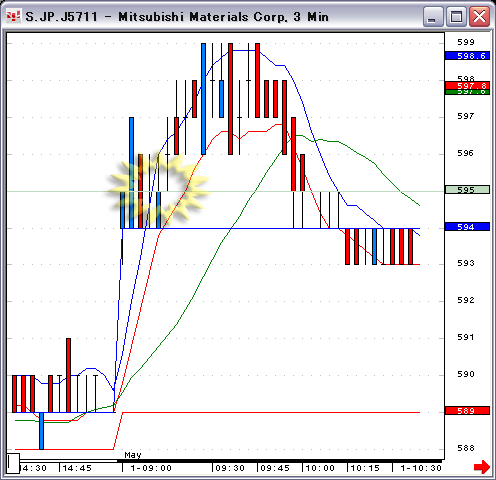Click the window title Mitsubishi Materials Corp, 3 Min
The width and height of the screenshot is (496, 480).
(223, 17)
